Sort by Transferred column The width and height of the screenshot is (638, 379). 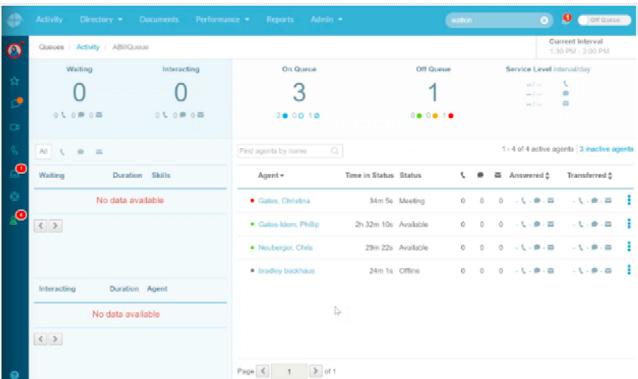590,175
